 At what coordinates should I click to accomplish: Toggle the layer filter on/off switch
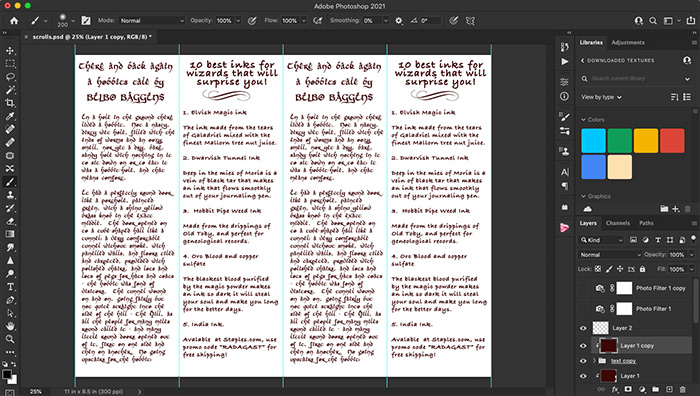[x=693, y=239]
